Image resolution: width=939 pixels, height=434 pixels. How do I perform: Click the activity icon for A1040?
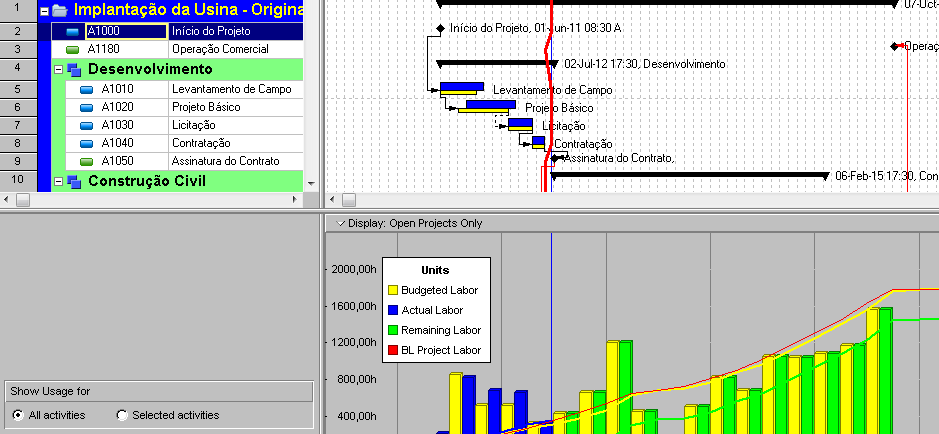[87, 144]
